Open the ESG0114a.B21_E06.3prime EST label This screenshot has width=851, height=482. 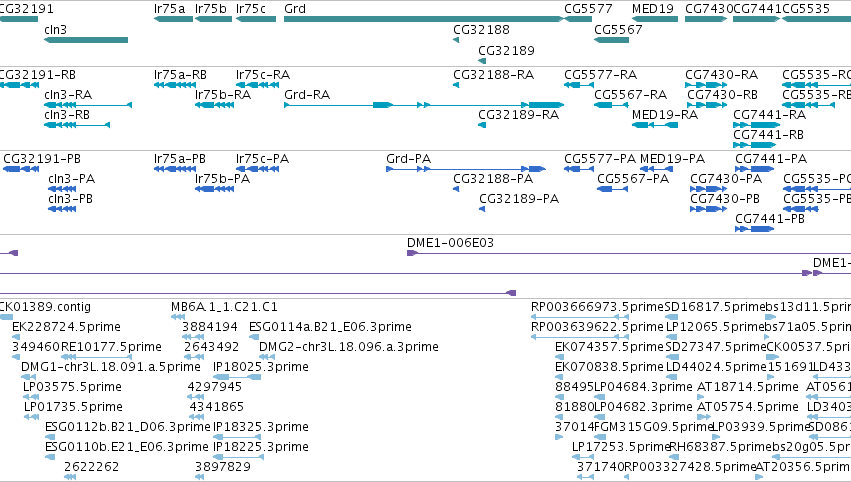pos(330,327)
